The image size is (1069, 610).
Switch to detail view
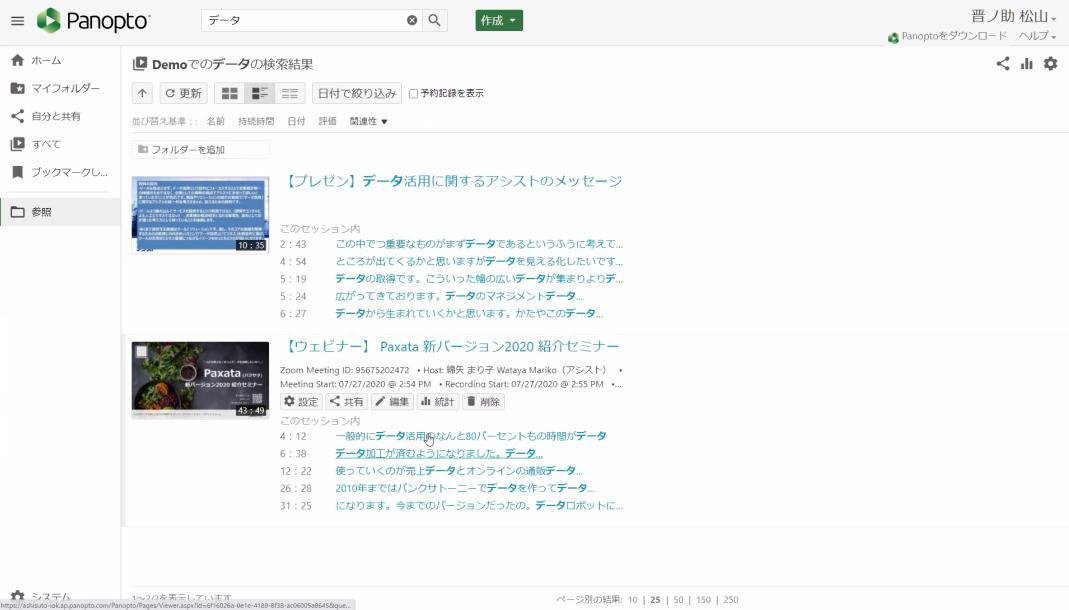pyautogui.click(x=260, y=93)
